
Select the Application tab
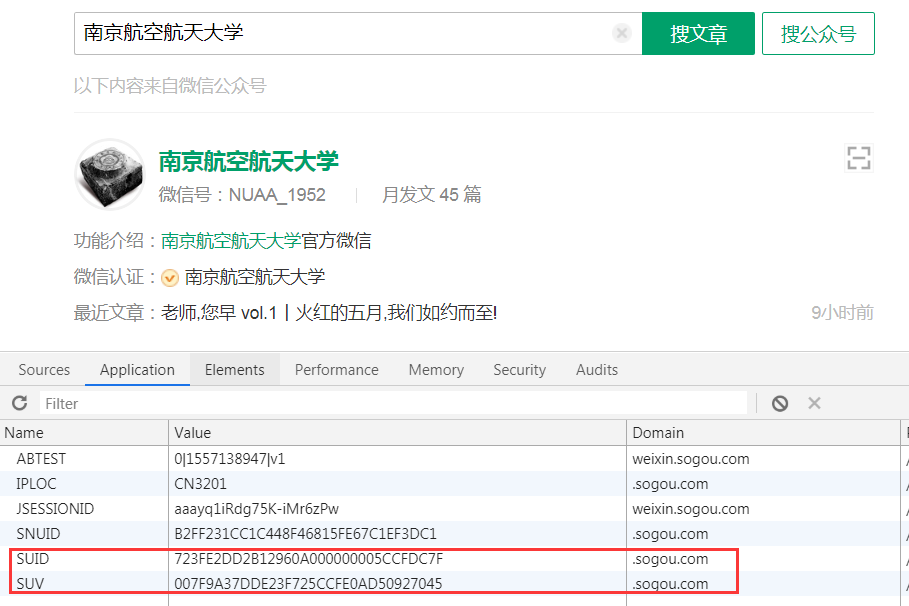click(x=137, y=369)
